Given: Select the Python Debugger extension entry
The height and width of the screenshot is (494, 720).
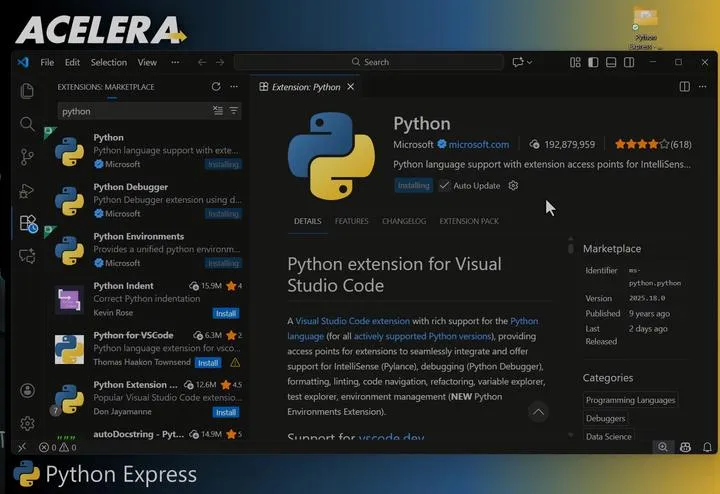Looking at the screenshot, I should [147, 200].
